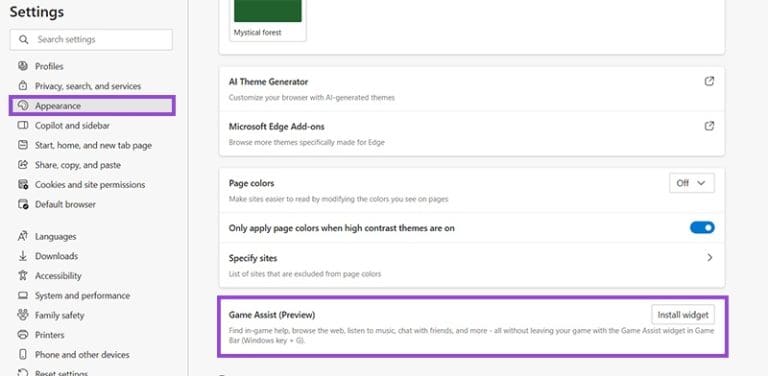Select the Mystical forest green theme swatch
The image size is (768, 376).
(268, 11)
